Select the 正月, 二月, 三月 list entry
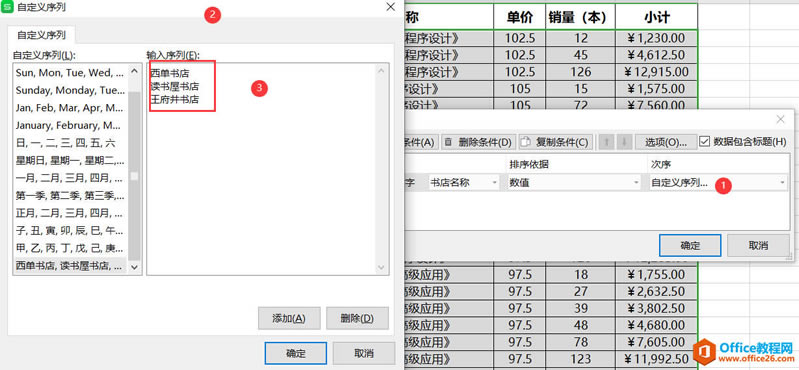 (71, 214)
